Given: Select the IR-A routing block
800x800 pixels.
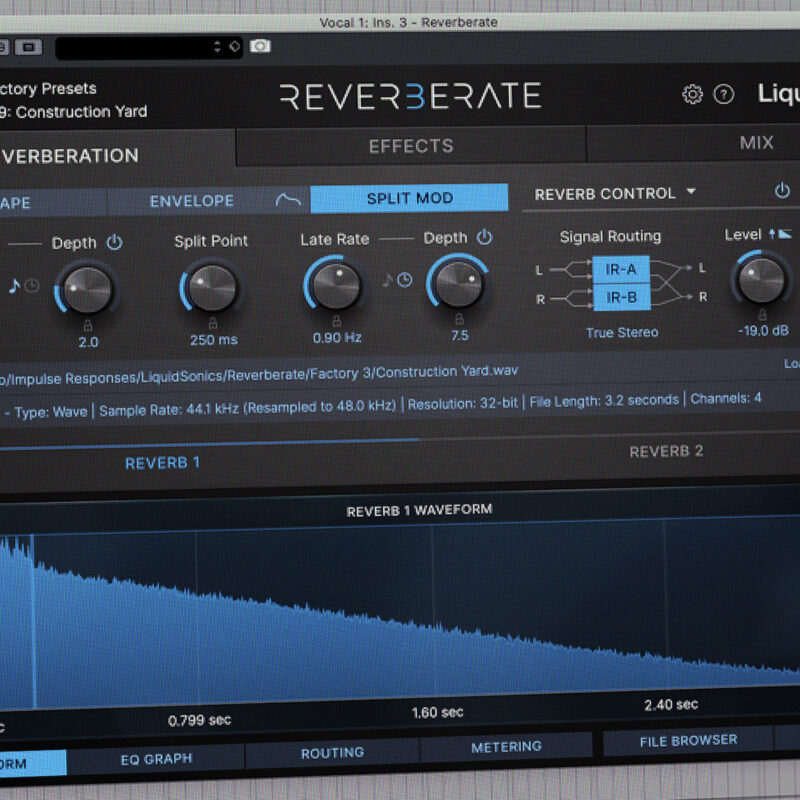Looking at the screenshot, I should [621, 269].
